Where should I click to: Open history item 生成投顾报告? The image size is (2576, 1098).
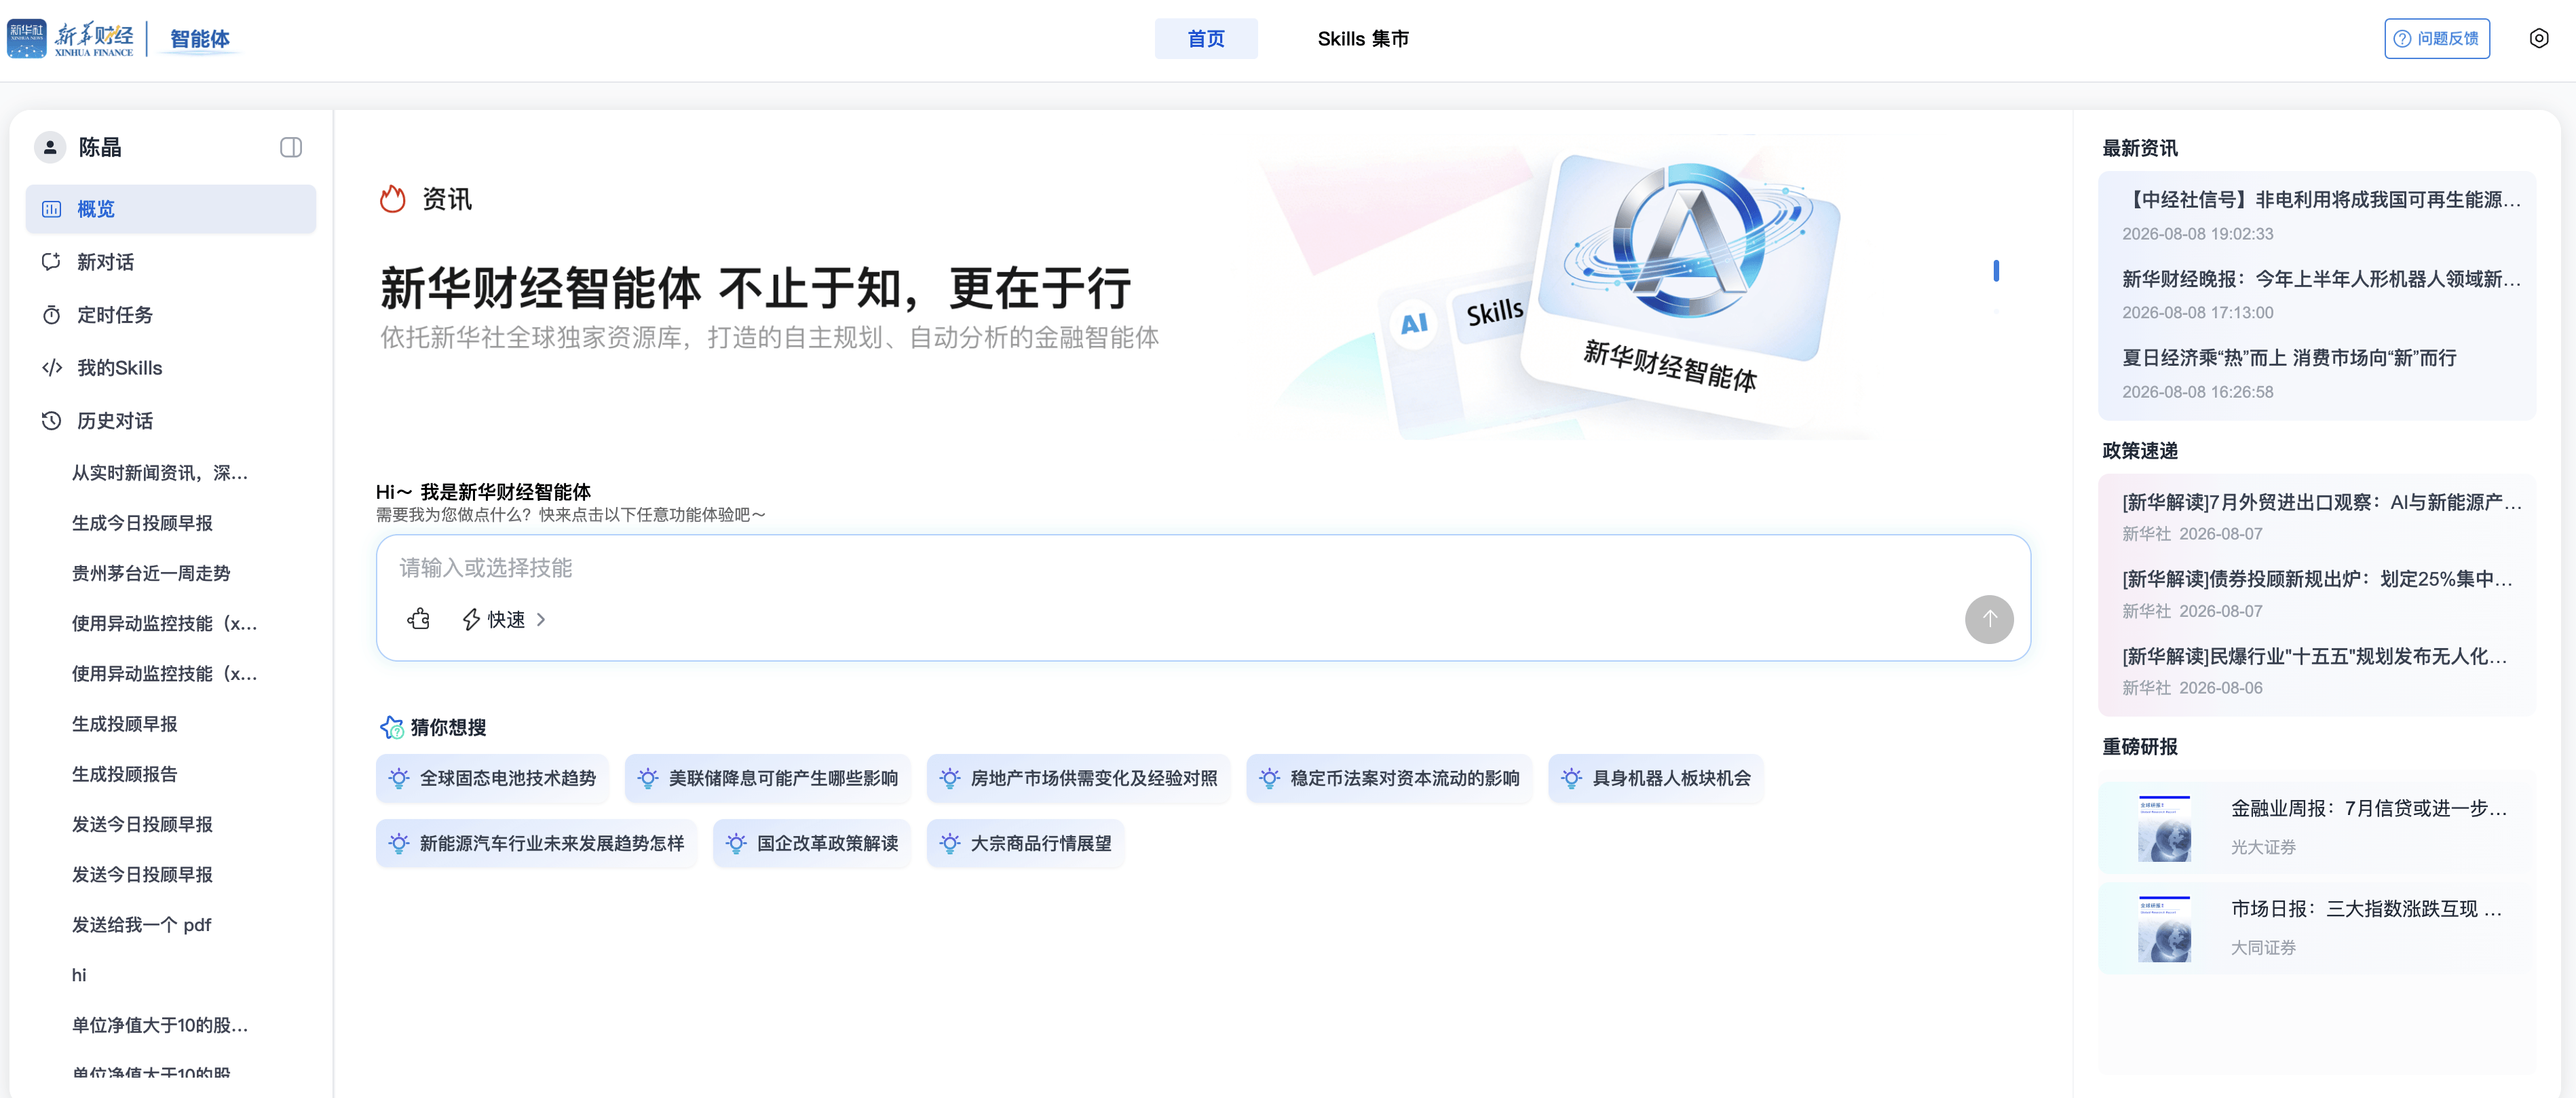pyautogui.click(x=124, y=774)
